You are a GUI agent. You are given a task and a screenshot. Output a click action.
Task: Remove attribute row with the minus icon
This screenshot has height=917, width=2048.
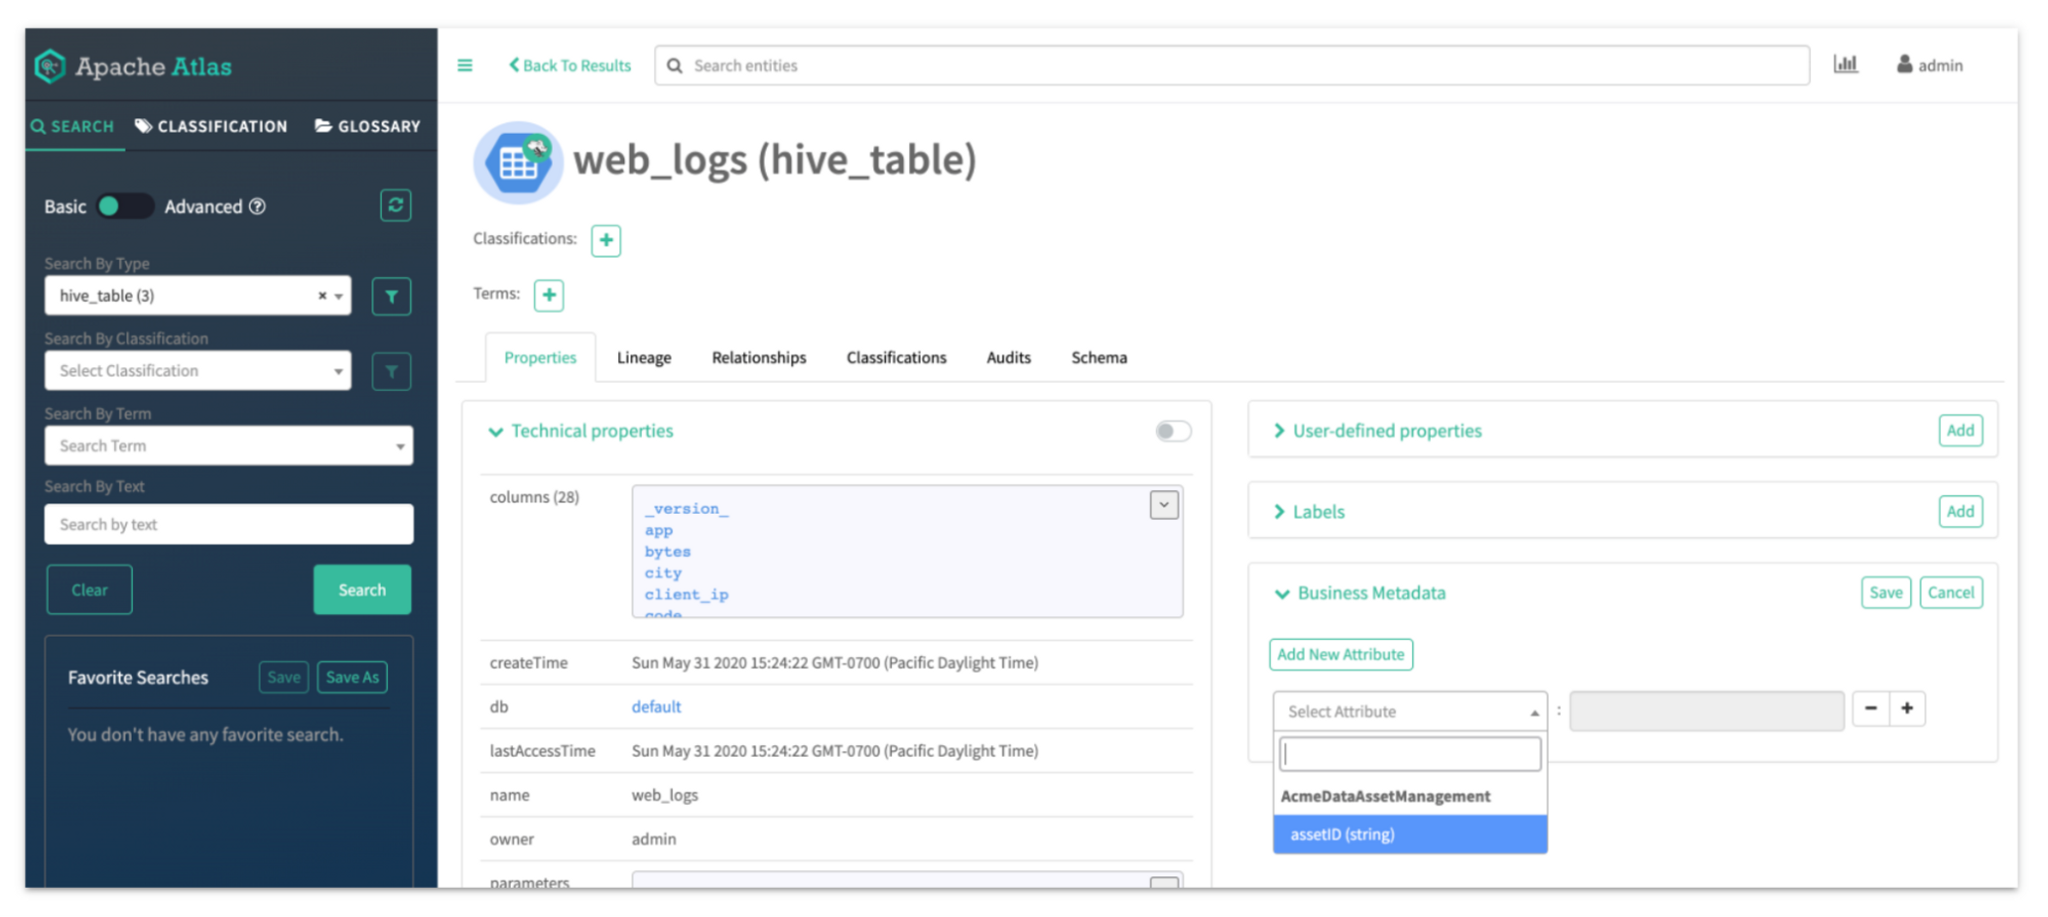pyautogui.click(x=1870, y=709)
